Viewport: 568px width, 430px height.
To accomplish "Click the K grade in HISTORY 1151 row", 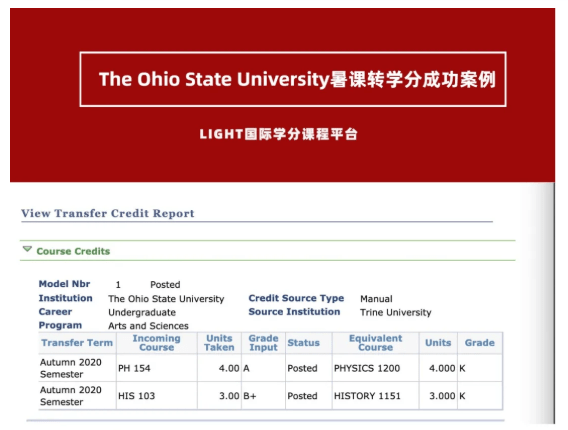I will [x=462, y=396].
